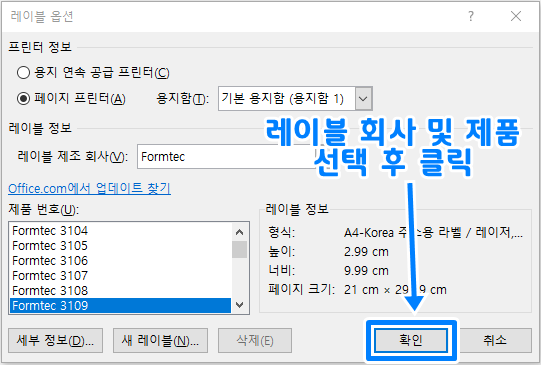Click the New Label button (새 레이블)

160,341
